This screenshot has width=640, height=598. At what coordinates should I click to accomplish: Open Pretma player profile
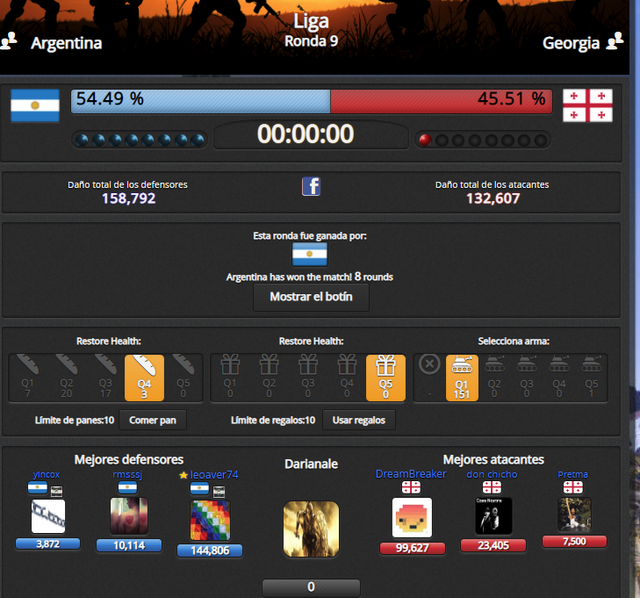(573, 474)
